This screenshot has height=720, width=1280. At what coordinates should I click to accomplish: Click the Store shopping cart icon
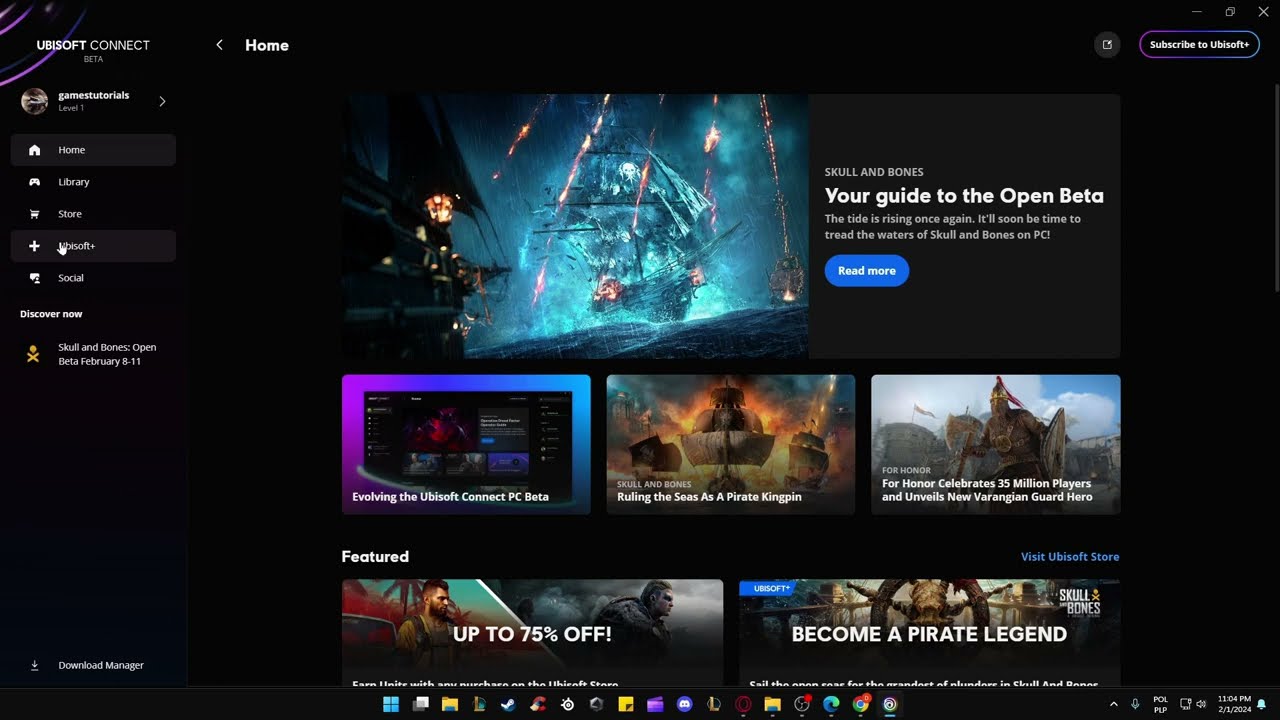click(35, 214)
